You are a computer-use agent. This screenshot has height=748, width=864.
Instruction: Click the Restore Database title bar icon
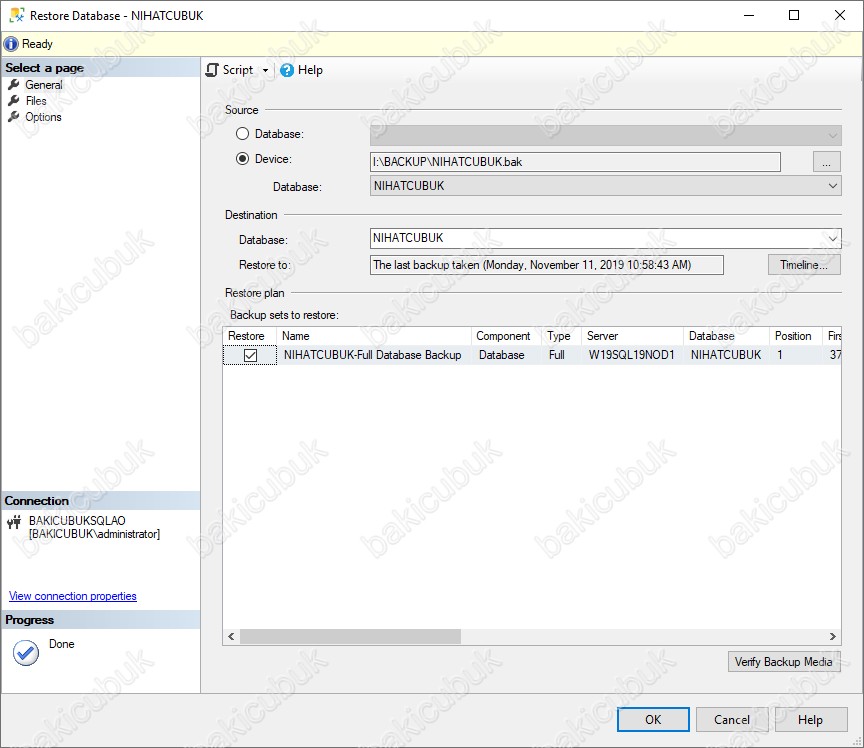(x=17, y=15)
